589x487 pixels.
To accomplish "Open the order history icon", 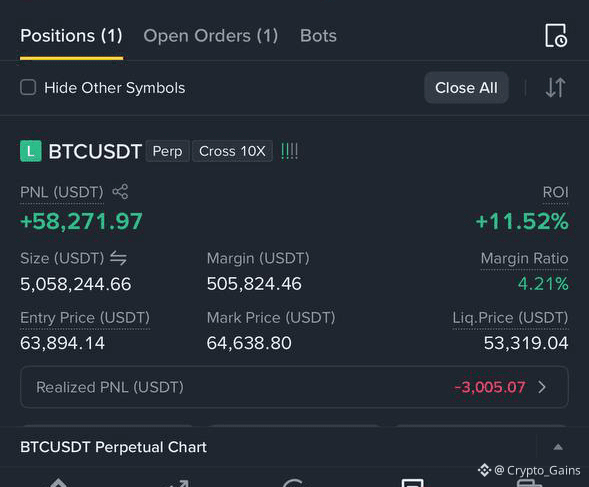I will 556,36.
